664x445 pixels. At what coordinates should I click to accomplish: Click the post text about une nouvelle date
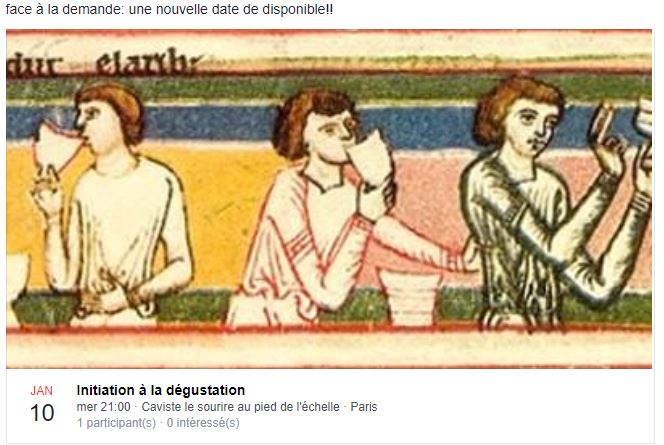point(169,10)
